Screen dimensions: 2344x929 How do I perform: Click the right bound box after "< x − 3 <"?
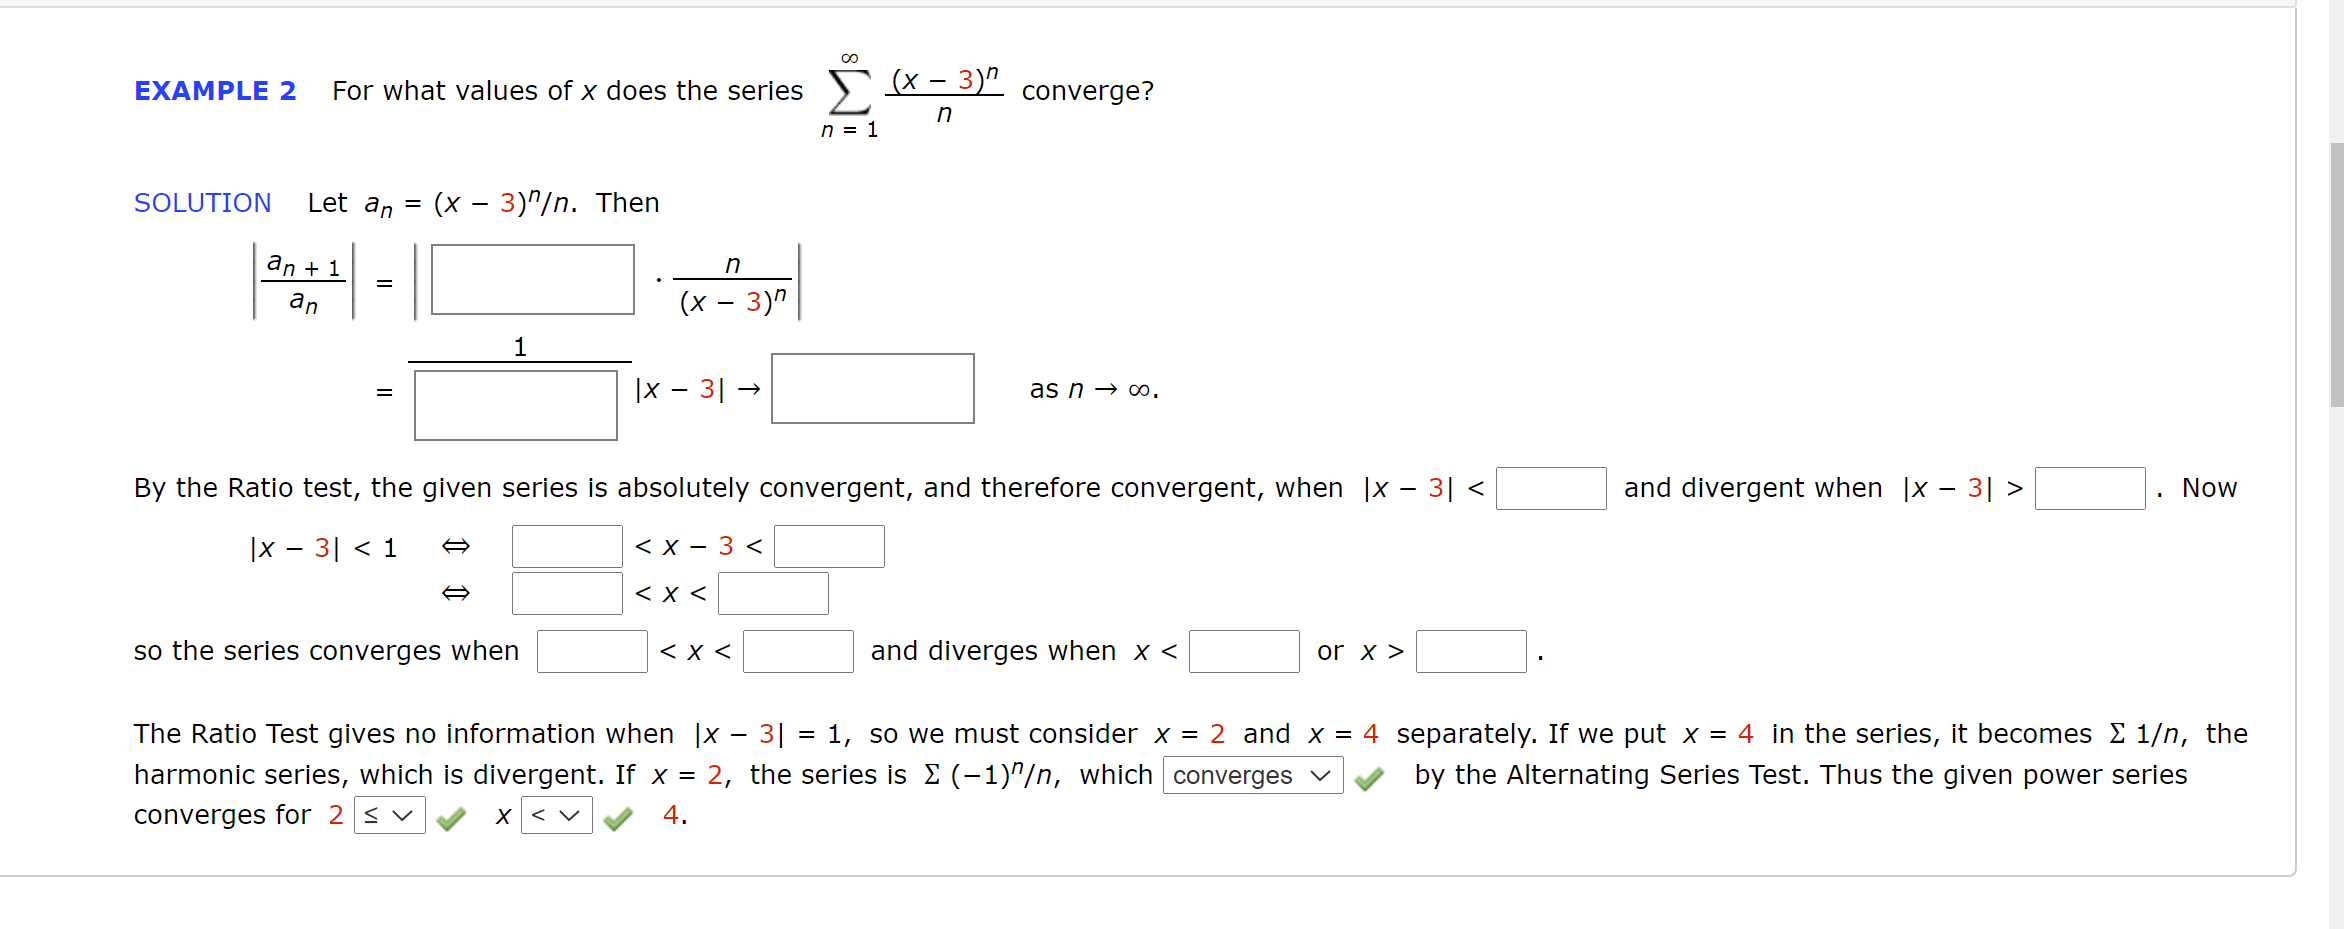[x=830, y=546]
